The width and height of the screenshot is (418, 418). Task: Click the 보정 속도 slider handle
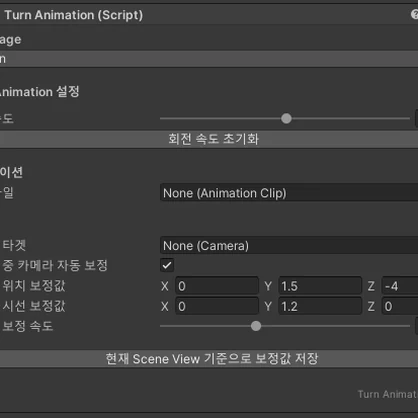click(256, 326)
